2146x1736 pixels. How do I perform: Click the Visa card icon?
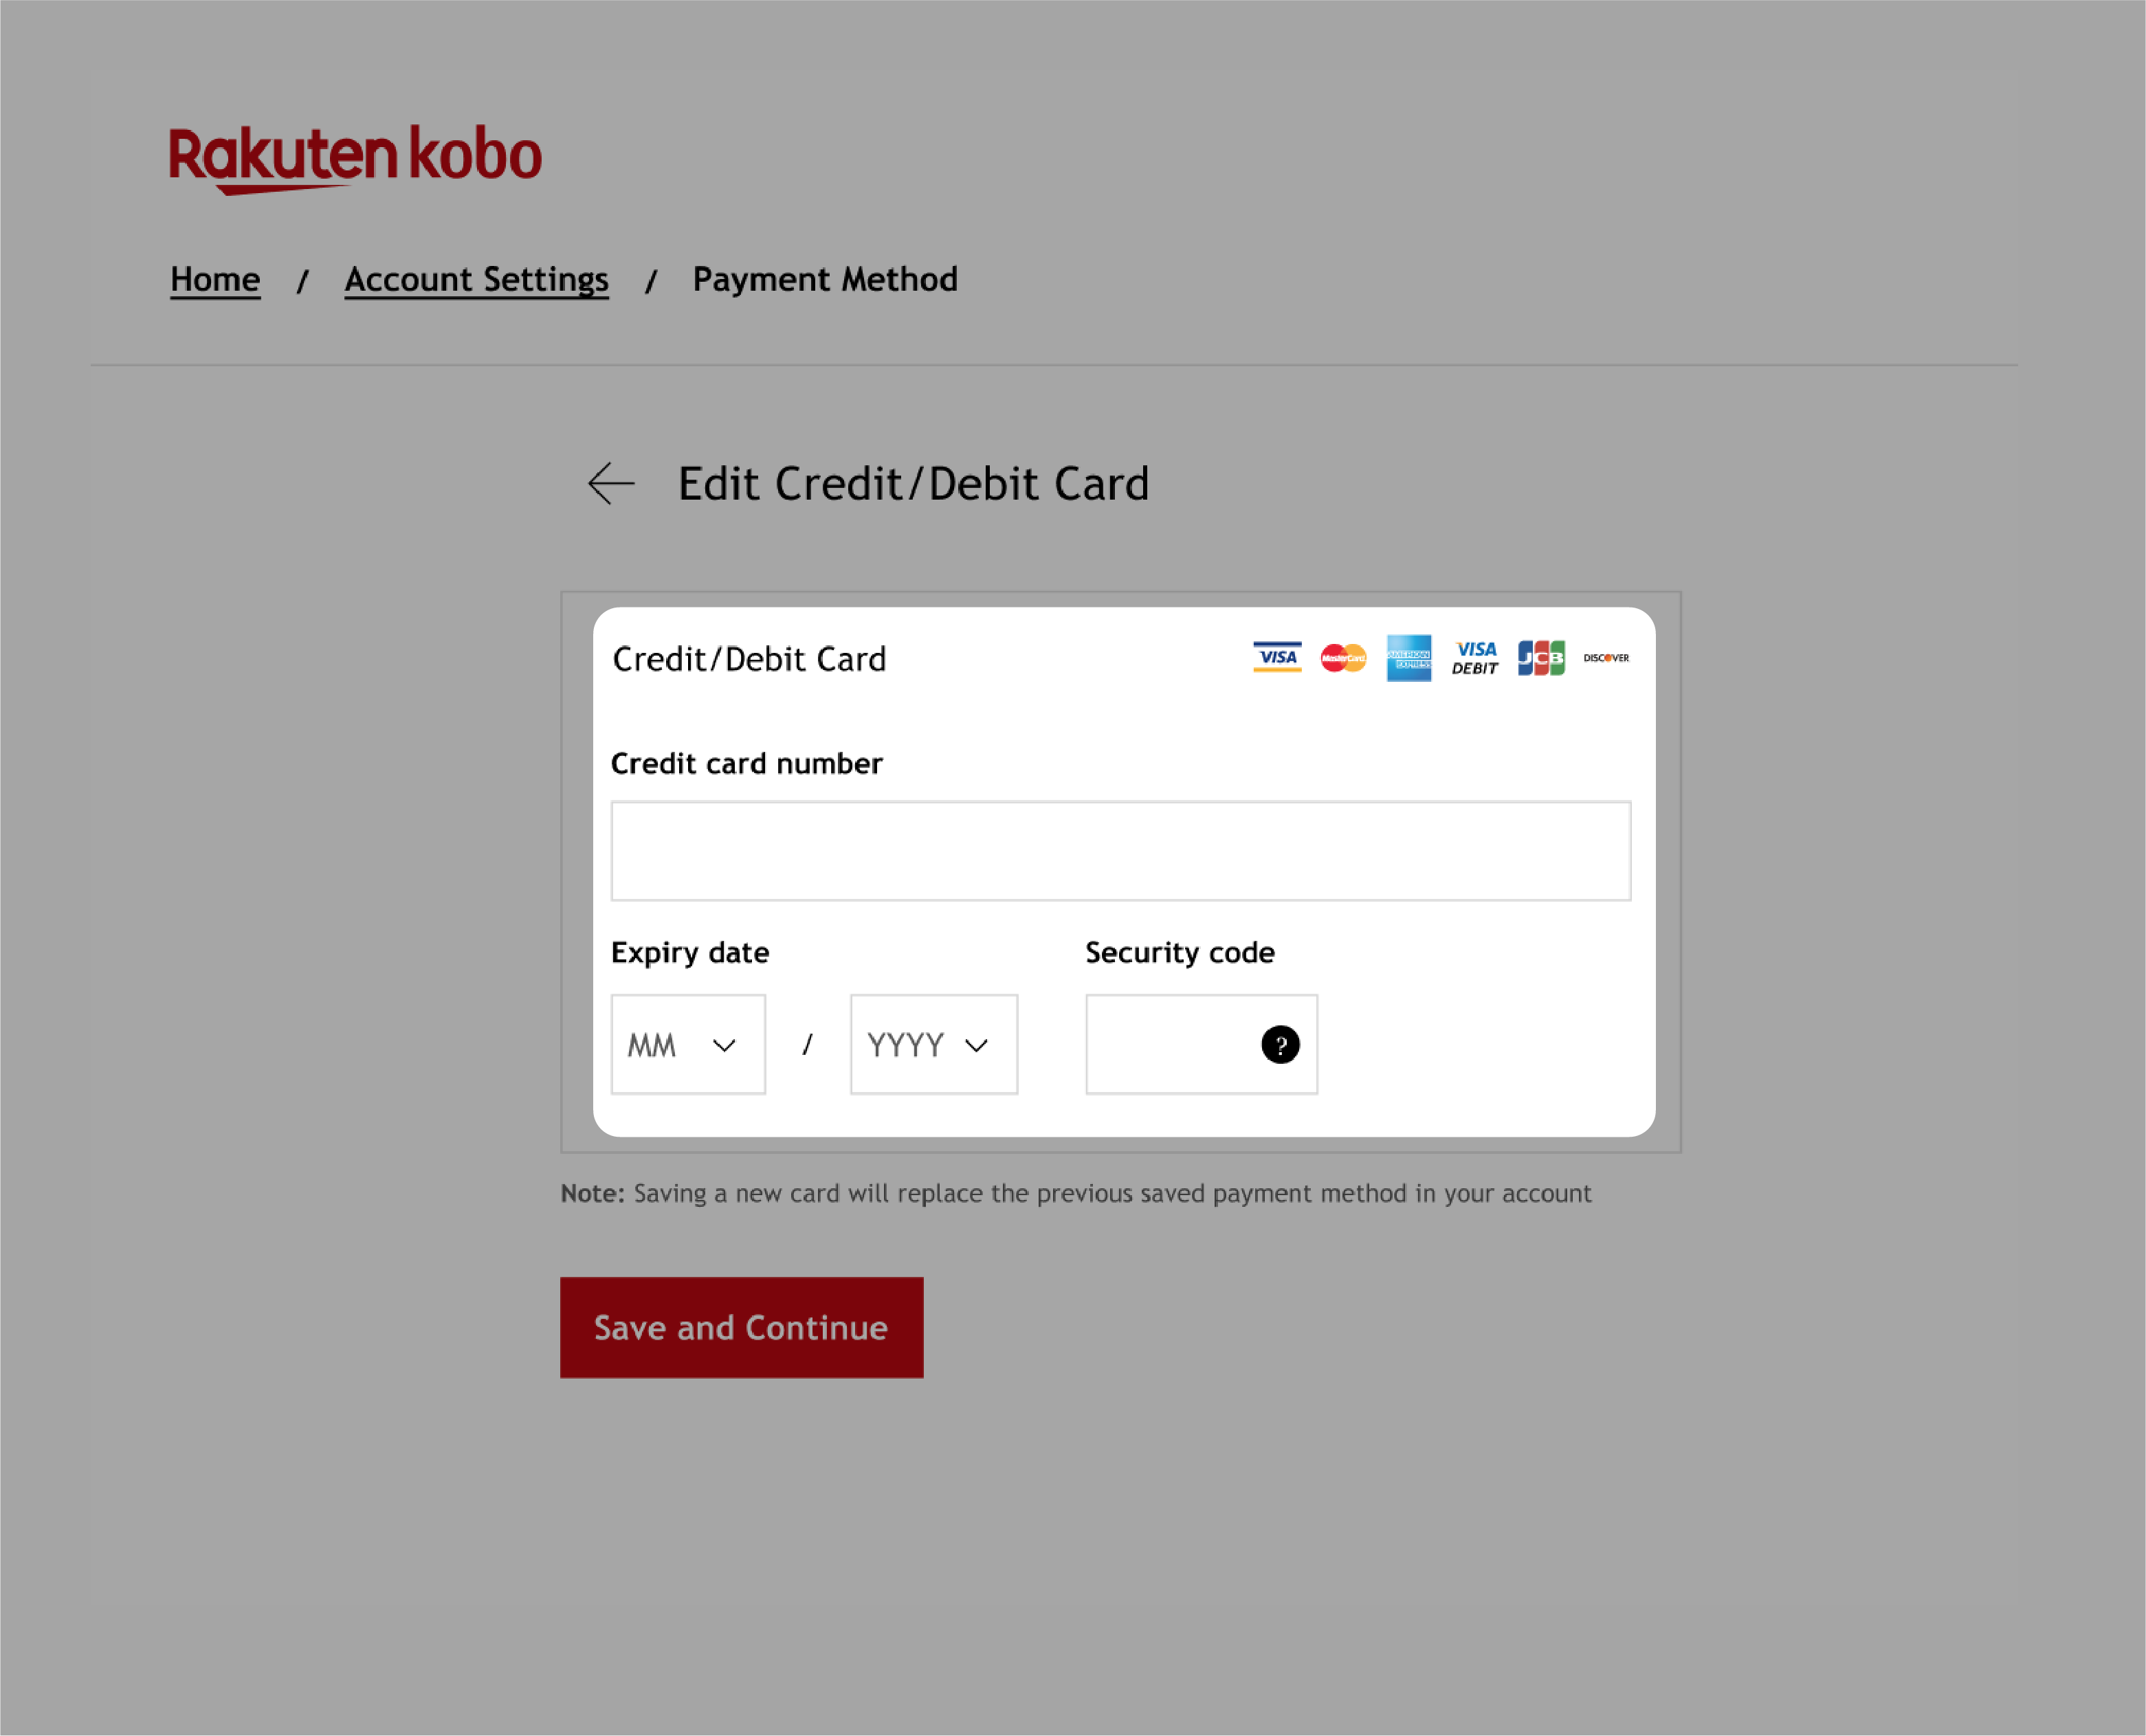click(x=1274, y=657)
